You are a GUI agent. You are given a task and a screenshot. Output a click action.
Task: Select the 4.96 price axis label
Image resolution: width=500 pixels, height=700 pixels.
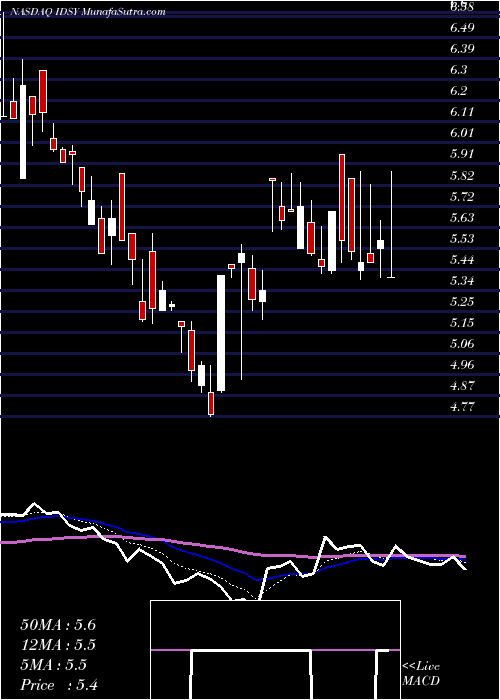tap(462, 365)
